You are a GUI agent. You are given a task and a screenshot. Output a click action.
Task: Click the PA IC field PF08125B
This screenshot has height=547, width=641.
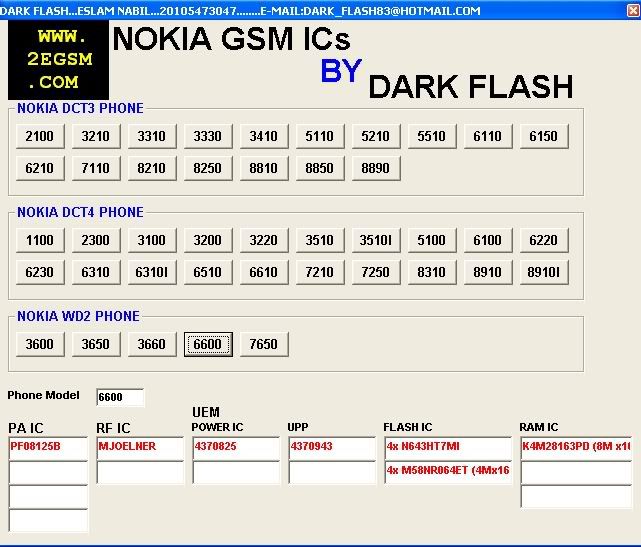(x=48, y=448)
